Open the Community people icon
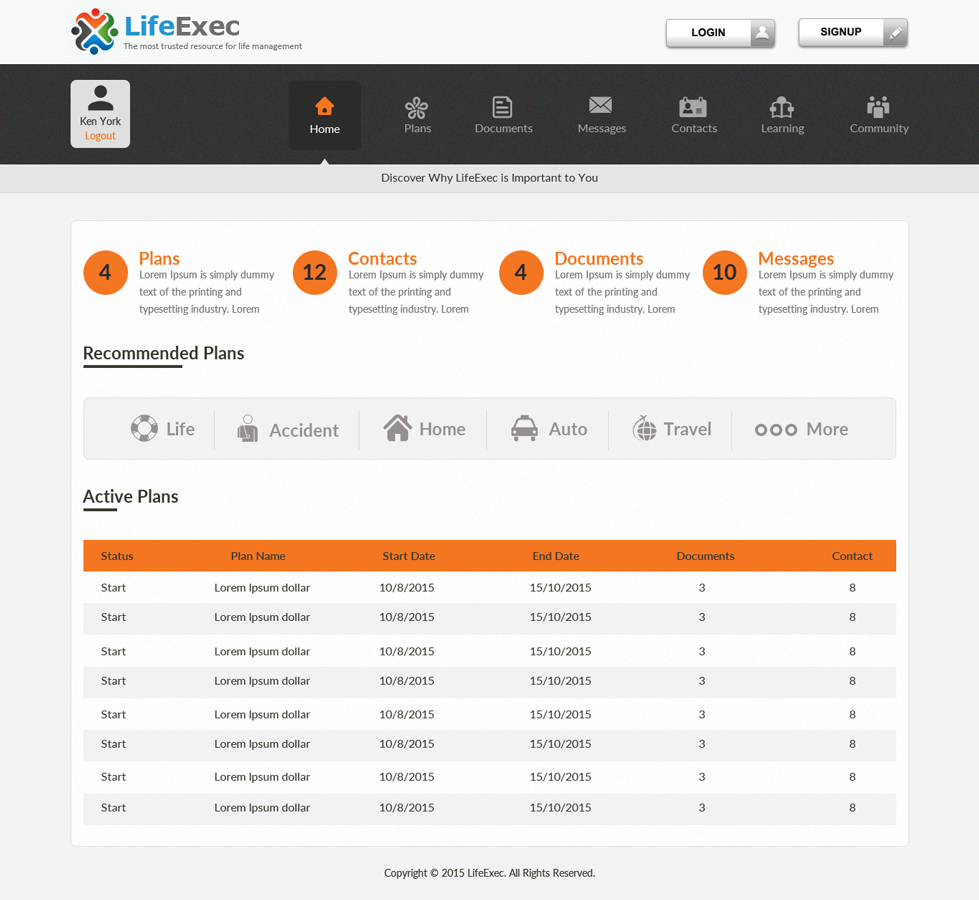Viewport: 979px width, 900px height. click(x=878, y=108)
